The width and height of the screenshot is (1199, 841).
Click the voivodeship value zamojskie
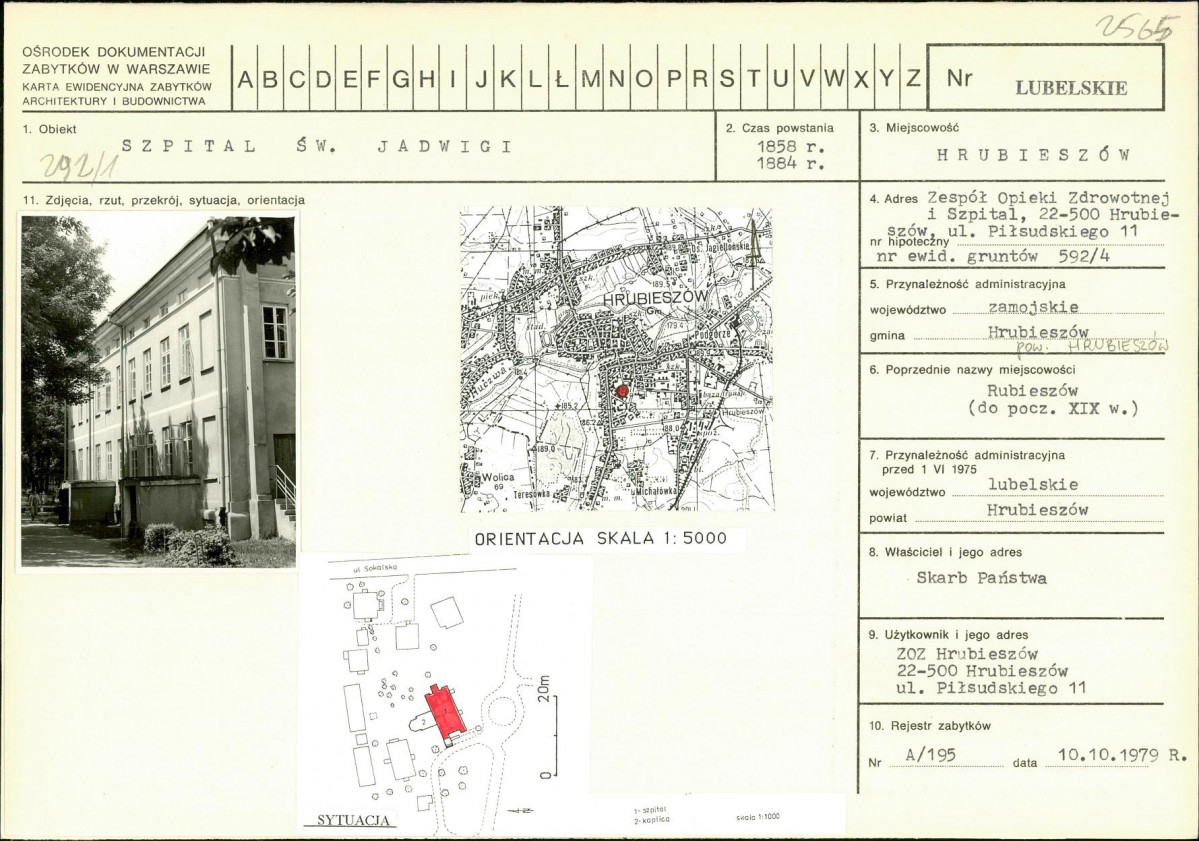pyautogui.click(x=1033, y=307)
